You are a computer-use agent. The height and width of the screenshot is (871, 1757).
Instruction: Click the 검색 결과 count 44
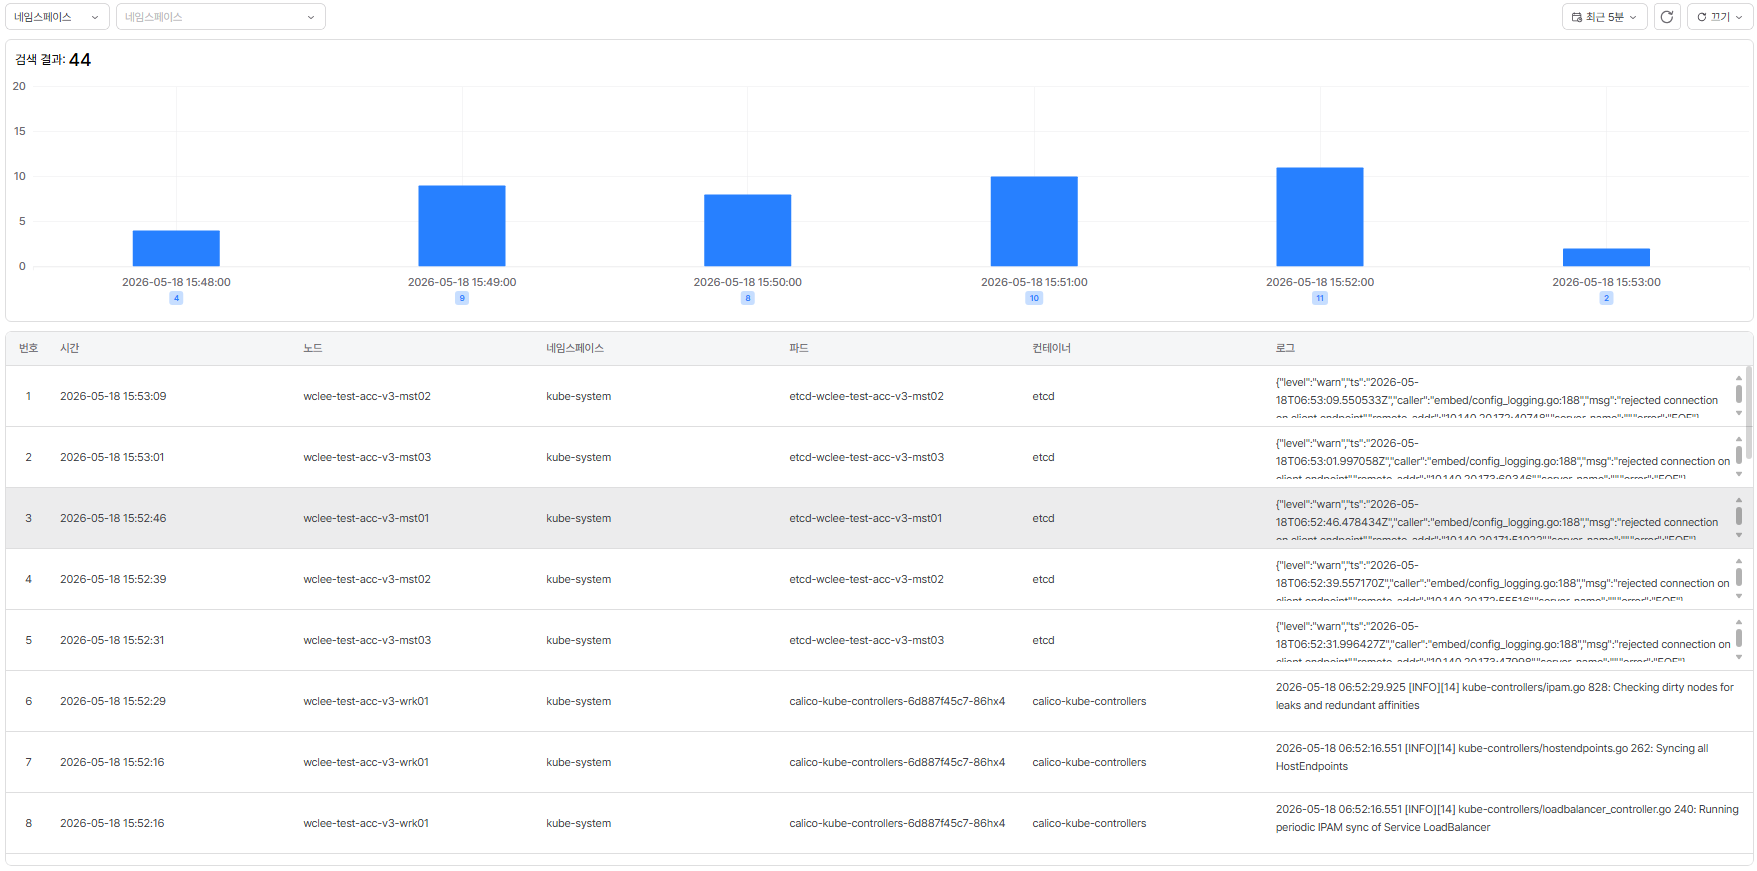(80, 60)
